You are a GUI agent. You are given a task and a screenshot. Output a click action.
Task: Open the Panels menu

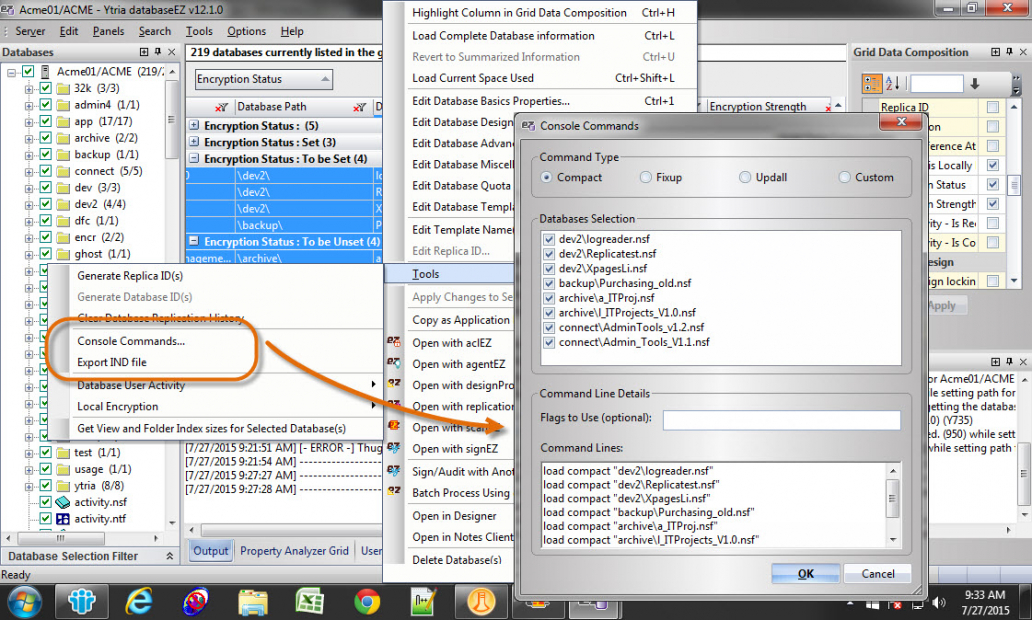tap(109, 31)
